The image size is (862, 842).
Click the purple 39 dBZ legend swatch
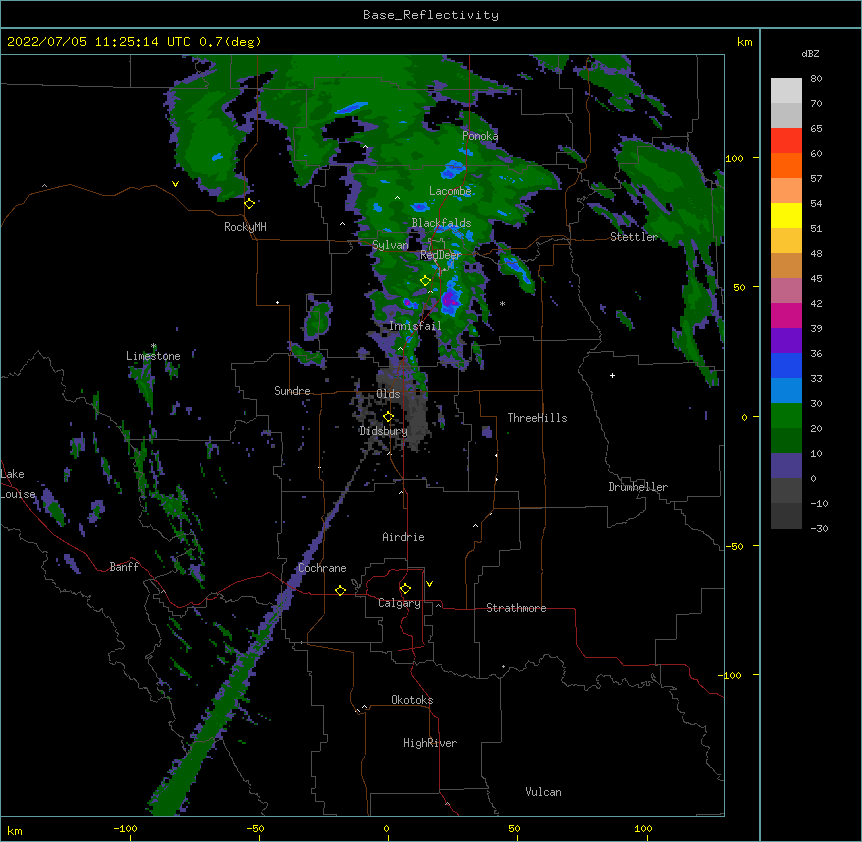pyautogui.click(x=786, y=341)
